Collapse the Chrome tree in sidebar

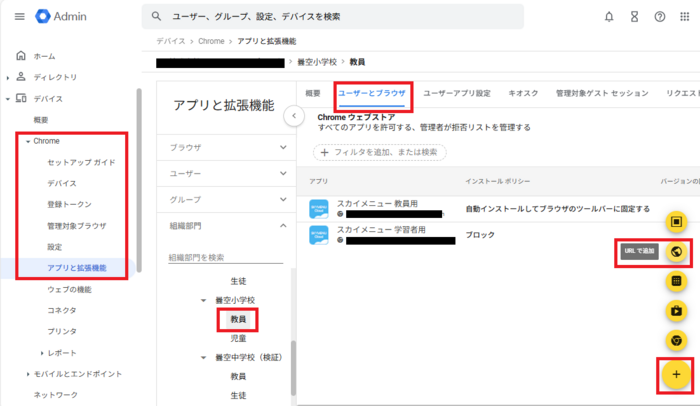[28, 141]
